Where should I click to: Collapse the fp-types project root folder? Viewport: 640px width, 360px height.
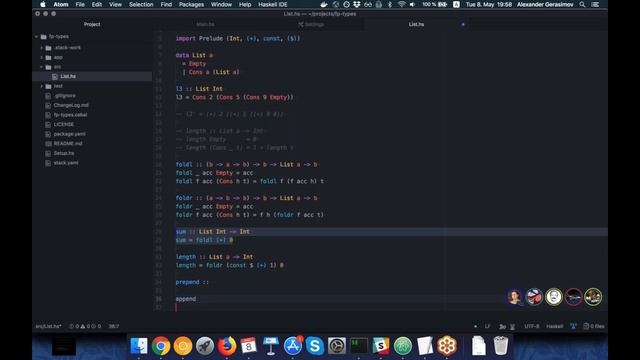pos(36,36)
